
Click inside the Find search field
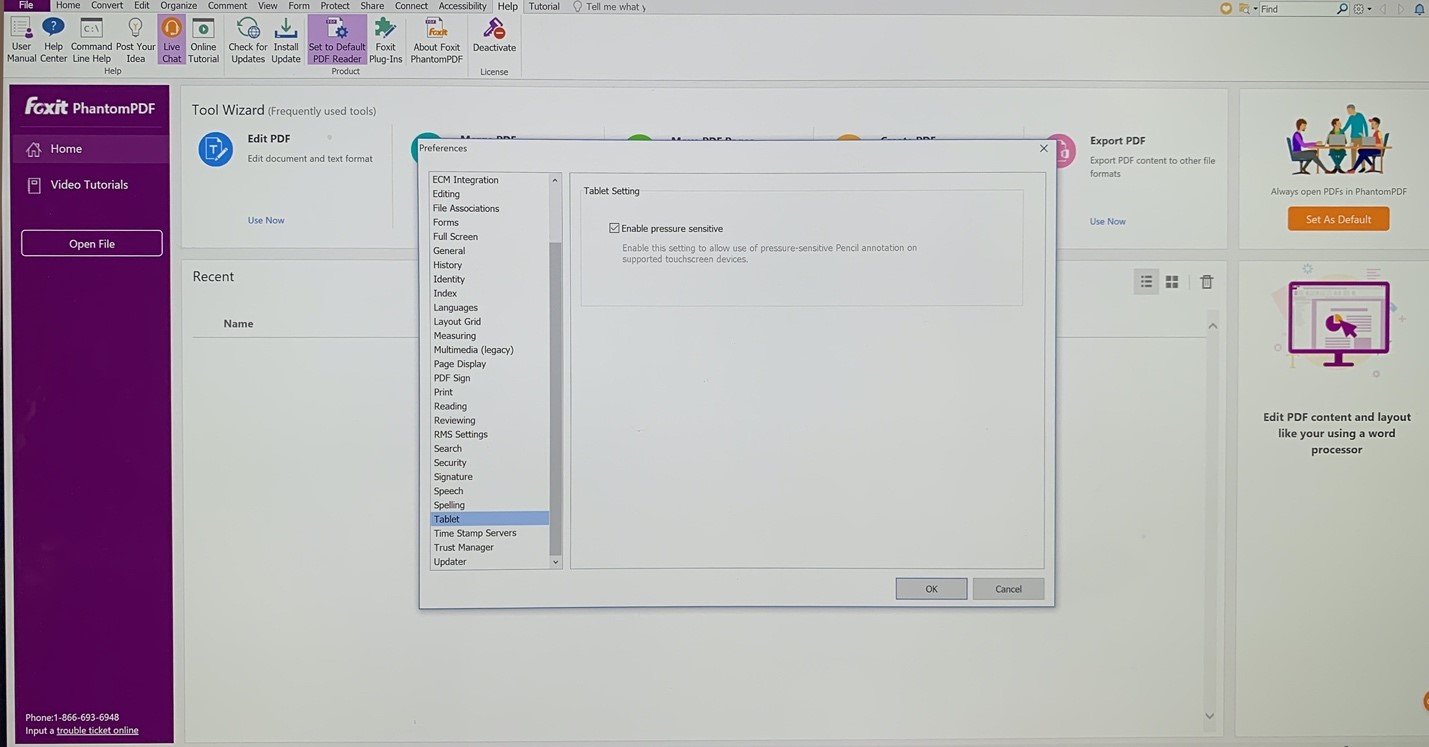click(x=1297, y=8)
